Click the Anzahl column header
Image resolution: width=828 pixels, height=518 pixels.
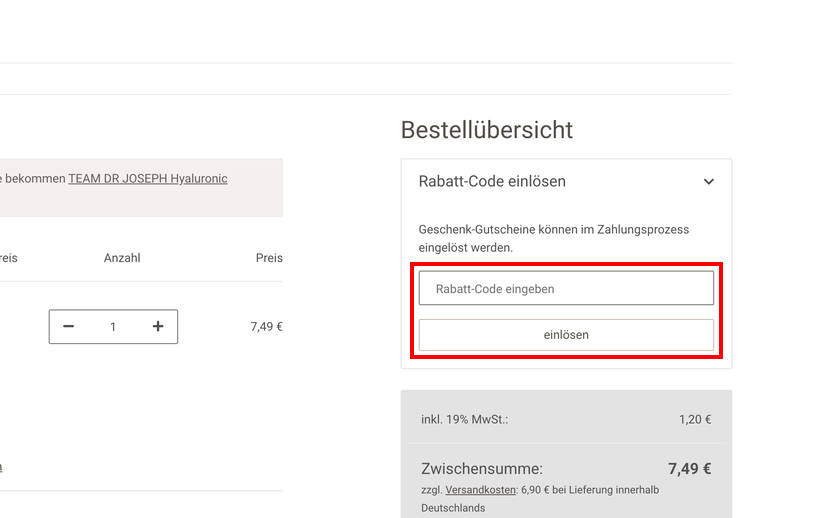pyautogui.click(x=122, y=258)
